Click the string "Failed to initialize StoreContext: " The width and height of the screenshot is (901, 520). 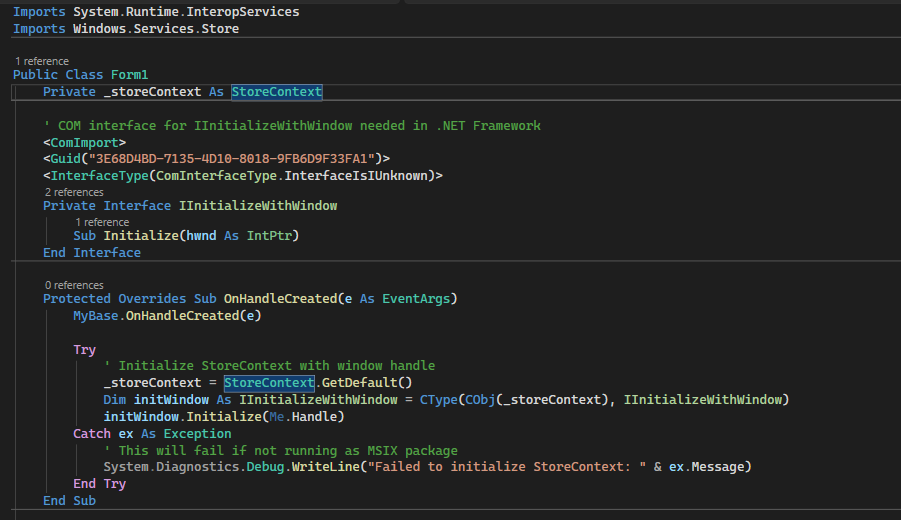[507, 467]
